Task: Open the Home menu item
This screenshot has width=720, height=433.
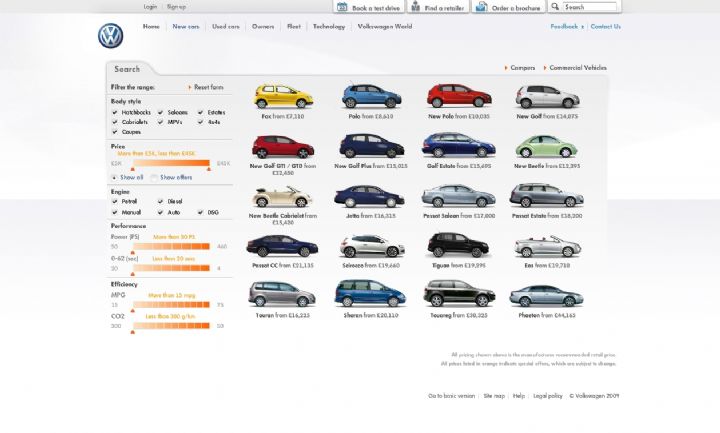Action: coord(151,27)
